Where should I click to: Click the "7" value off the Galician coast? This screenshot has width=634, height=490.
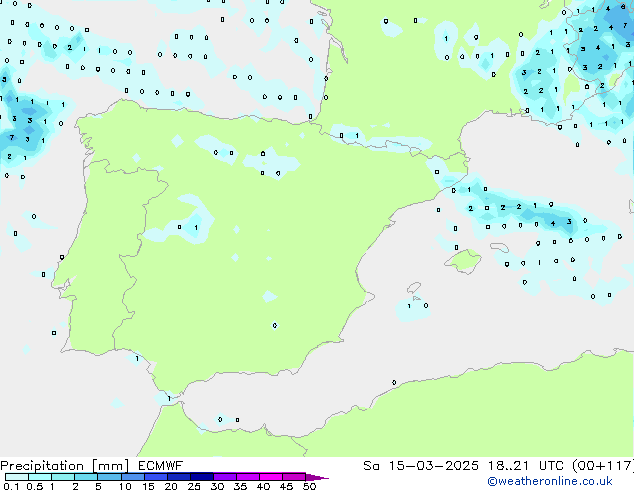[12, 137]
